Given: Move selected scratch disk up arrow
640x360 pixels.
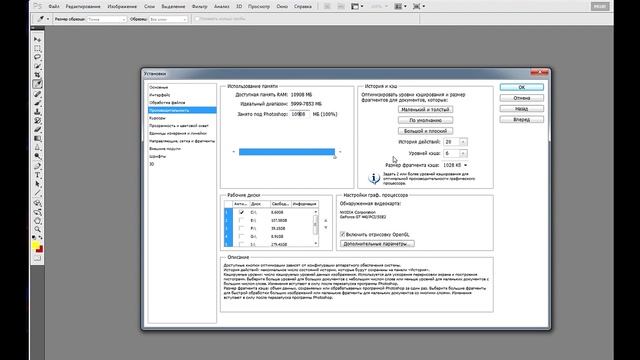Looking at the screenshot, I should click(326, 221).
